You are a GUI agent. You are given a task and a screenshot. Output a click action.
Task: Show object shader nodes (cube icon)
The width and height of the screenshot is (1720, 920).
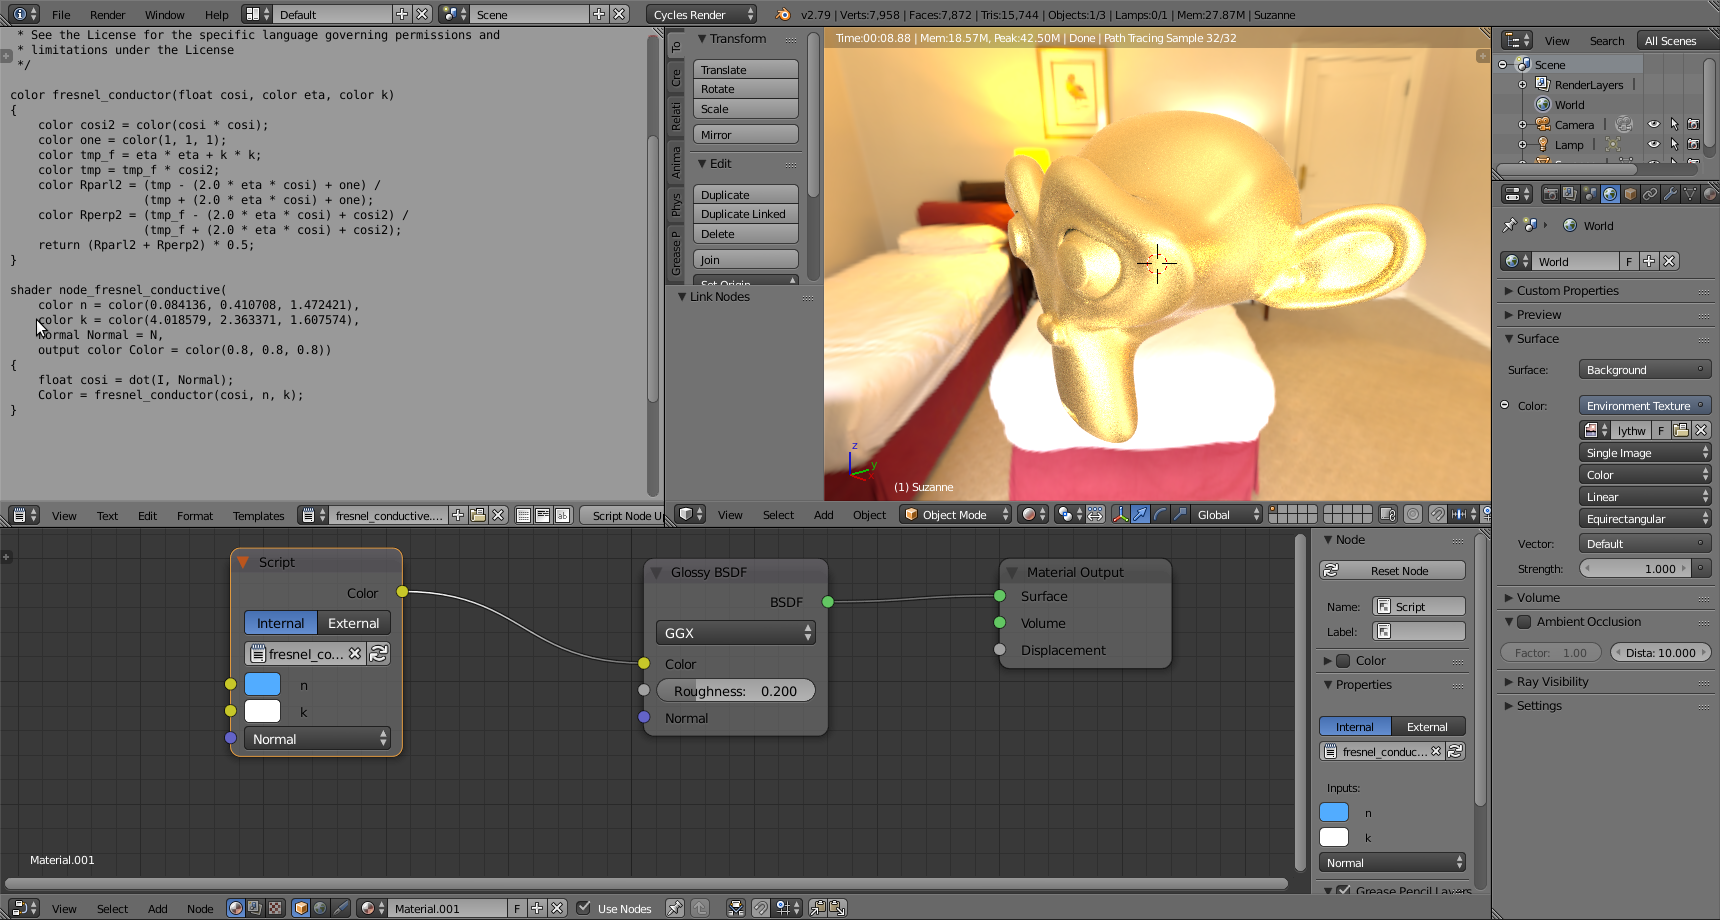click(x=301, y=908)
